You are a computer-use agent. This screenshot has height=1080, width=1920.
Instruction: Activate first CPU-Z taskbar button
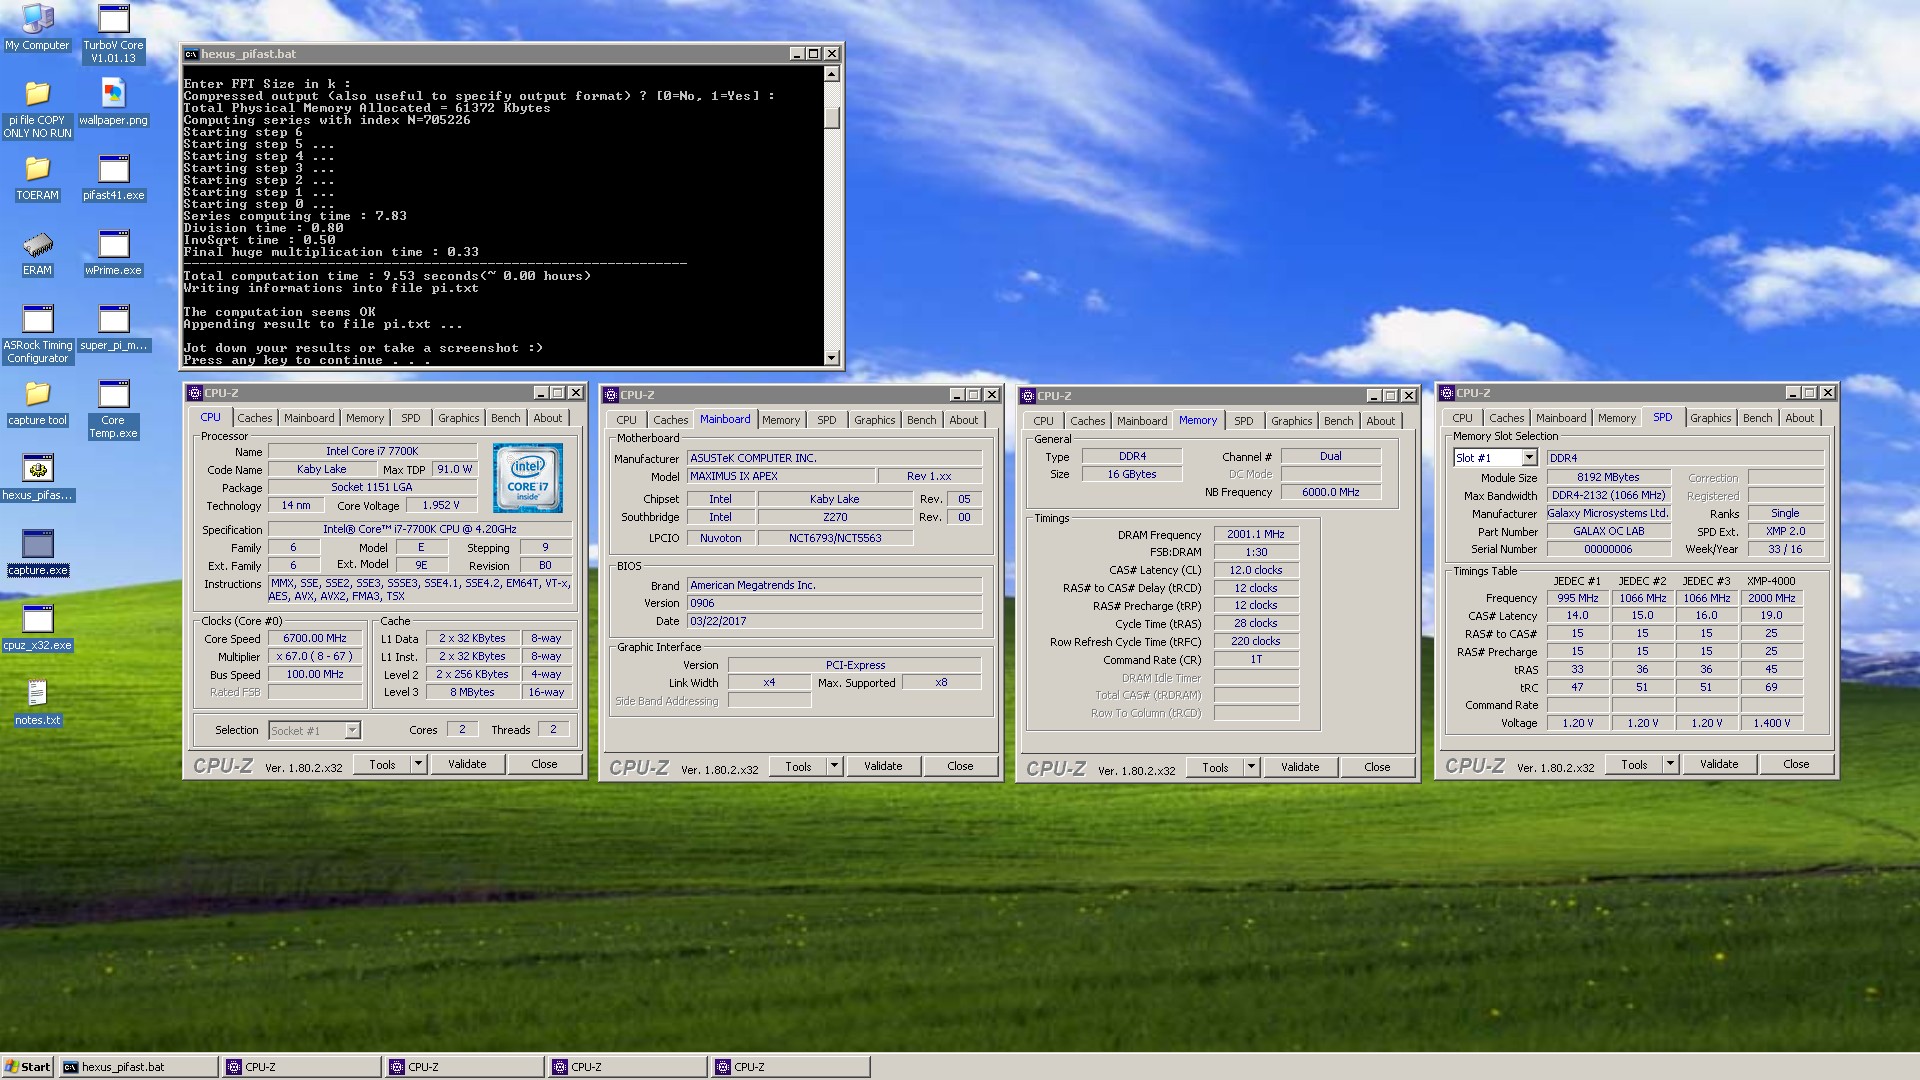coord(301,1067)
